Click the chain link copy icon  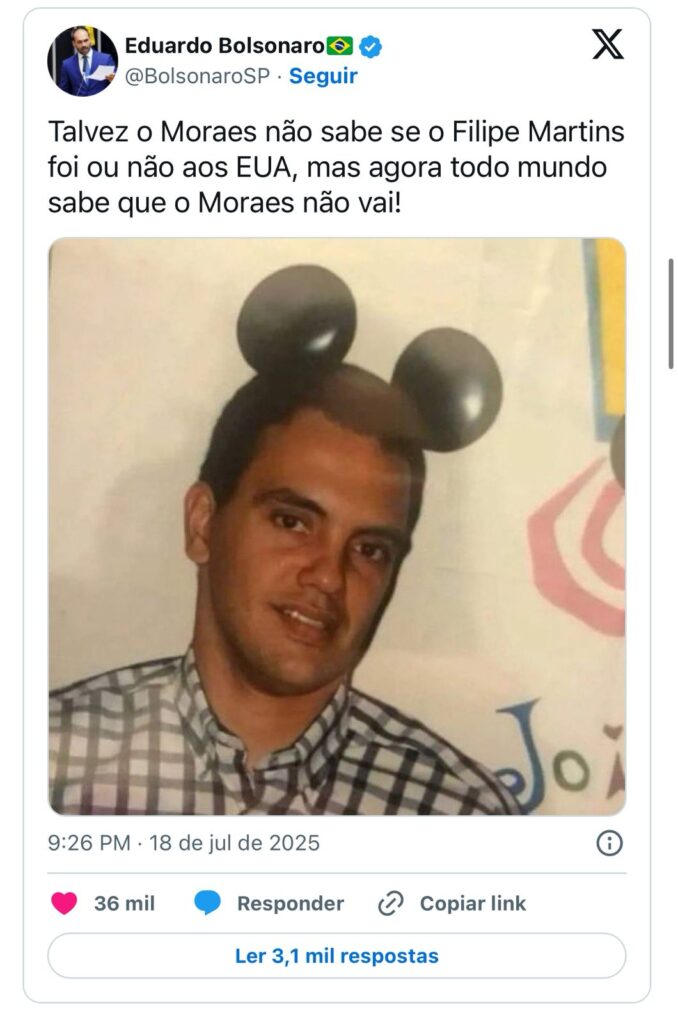pyautogui.click(x=391, y=903)
